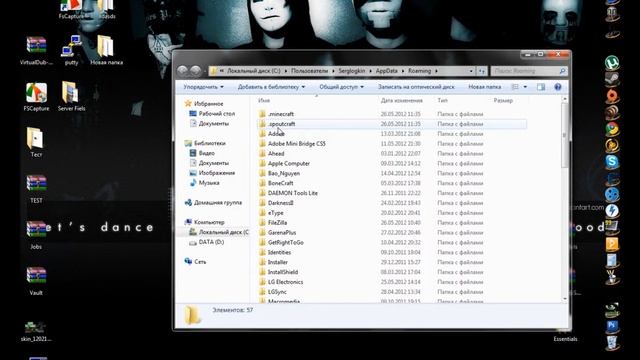
Task: Click the Новая папка toolbar button
Action: [484, 87]
